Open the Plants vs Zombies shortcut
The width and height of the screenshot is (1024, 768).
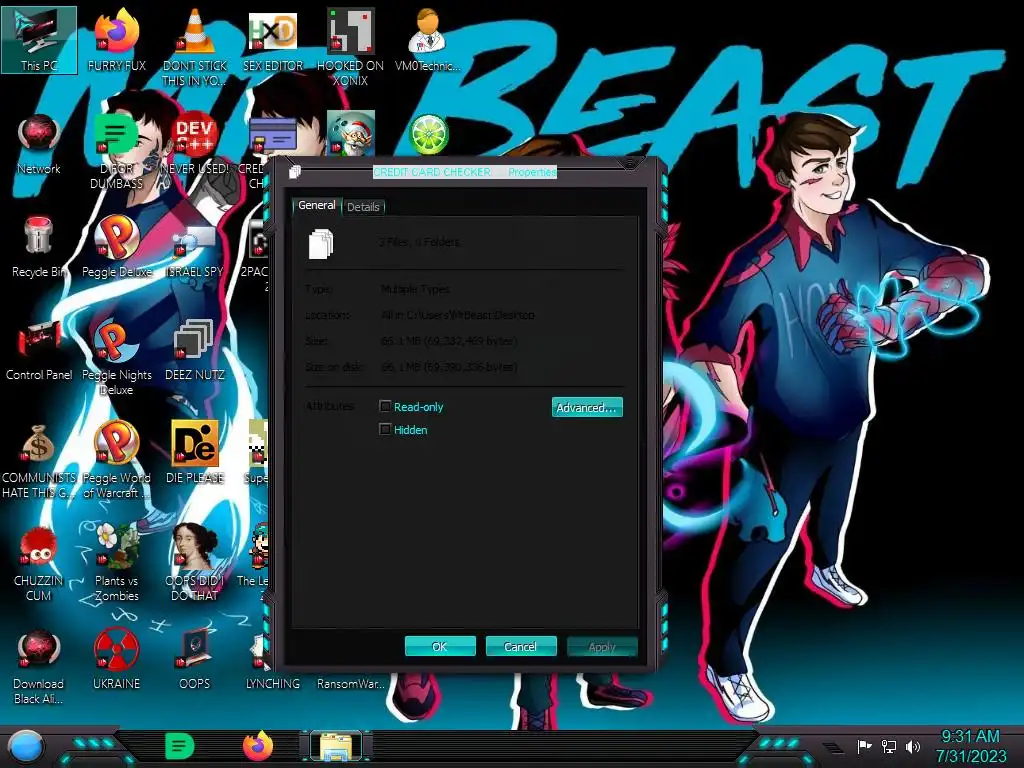tap(116, 563)
